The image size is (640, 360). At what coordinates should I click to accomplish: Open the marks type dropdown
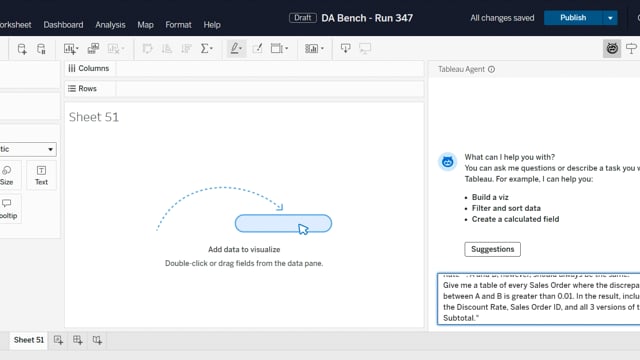pos(28,149)
